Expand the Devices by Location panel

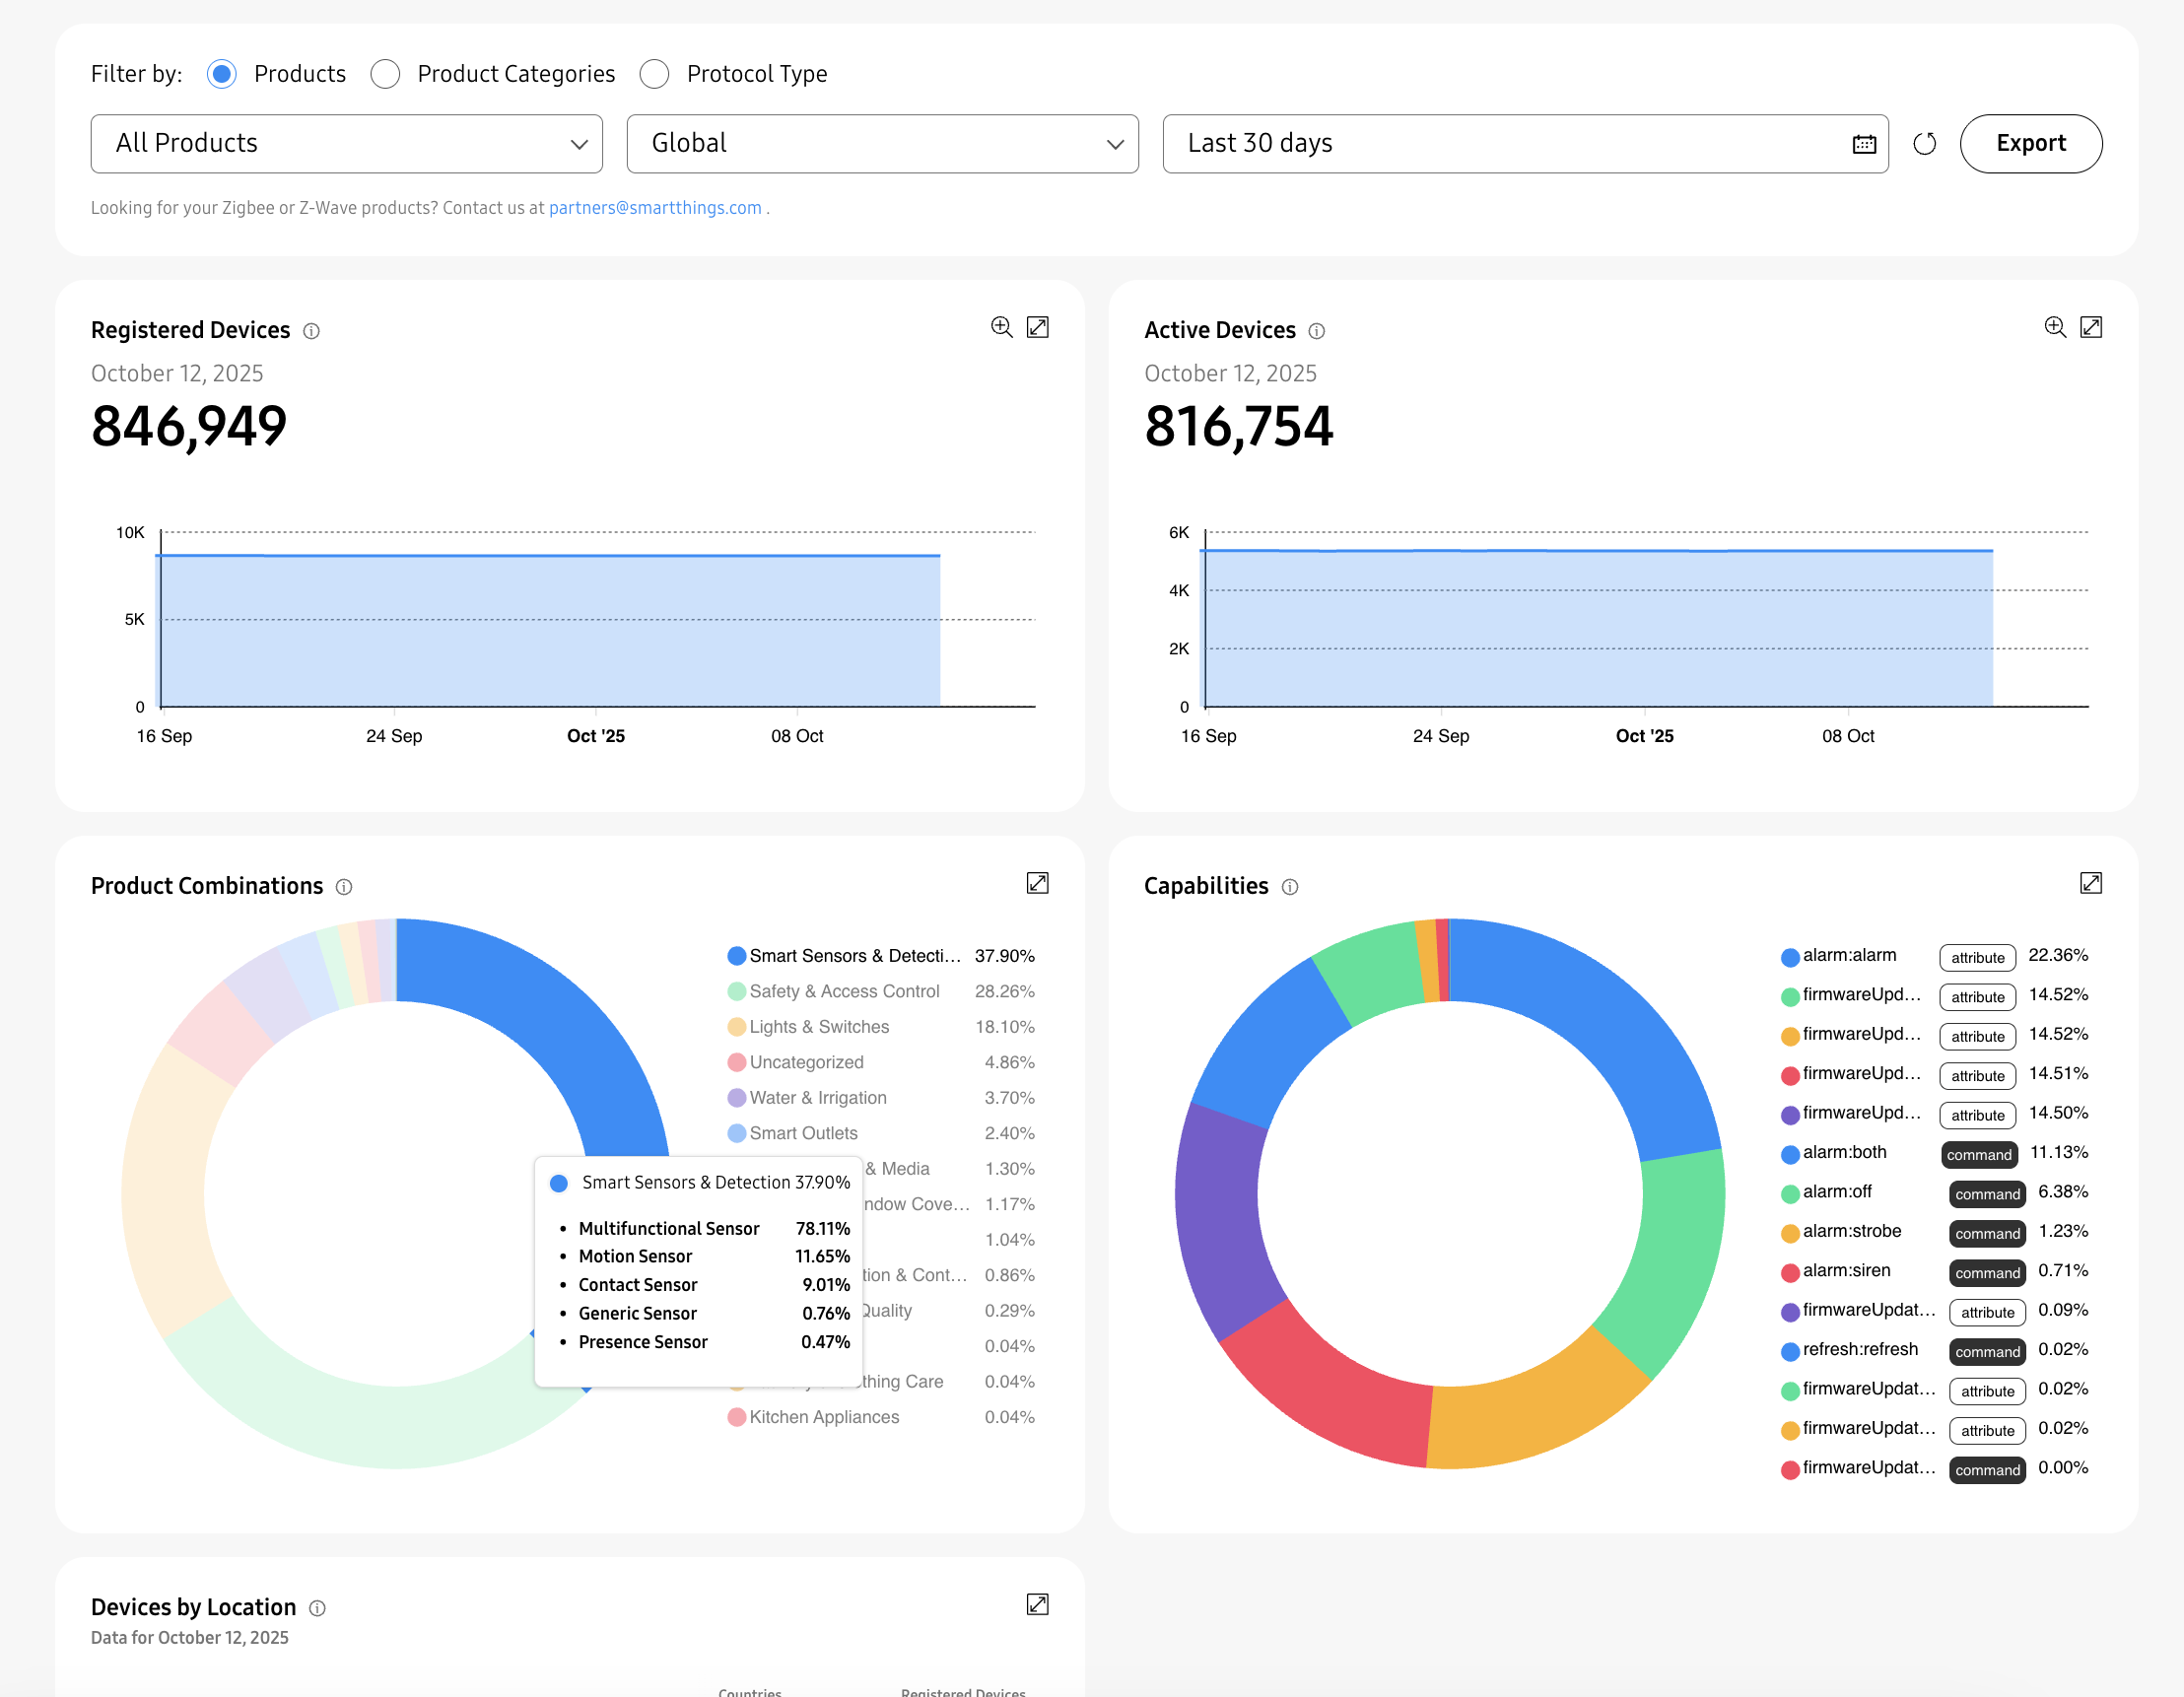1038,1605
